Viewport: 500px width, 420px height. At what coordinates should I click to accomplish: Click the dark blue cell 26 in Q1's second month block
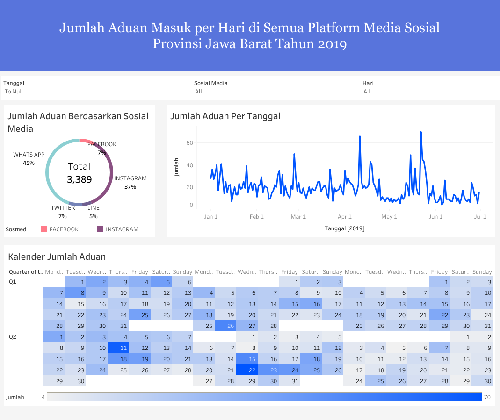pyautogui.click(x=226, y=326)
